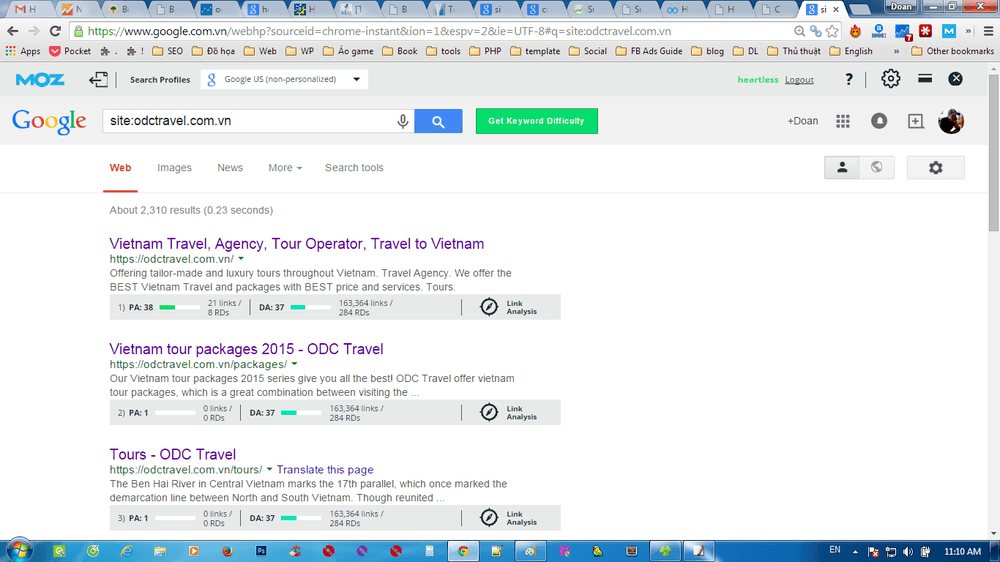The width and height of the screenshot is (1000, 562).
Task: Open Photoshop from the taskbar
Action: [261, 551]
